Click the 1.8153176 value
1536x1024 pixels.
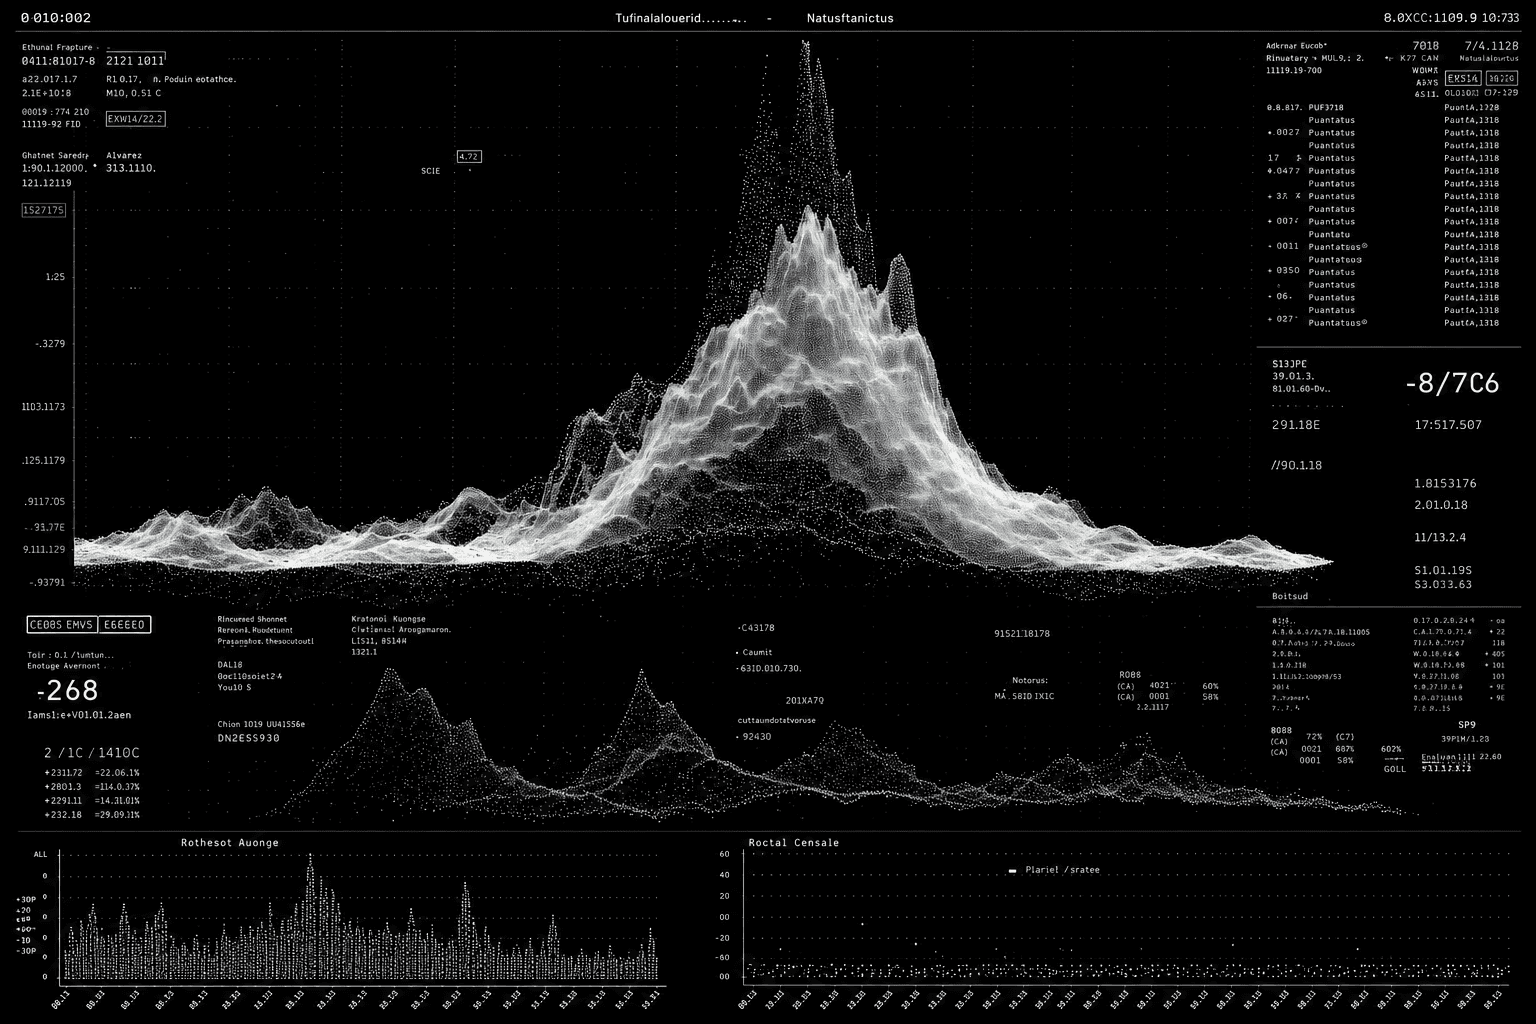click(x=1445, y=483)
